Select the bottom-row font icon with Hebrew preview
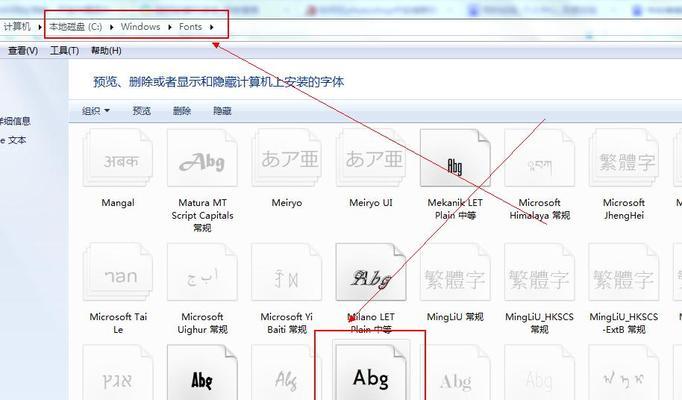 click(118, 374)
